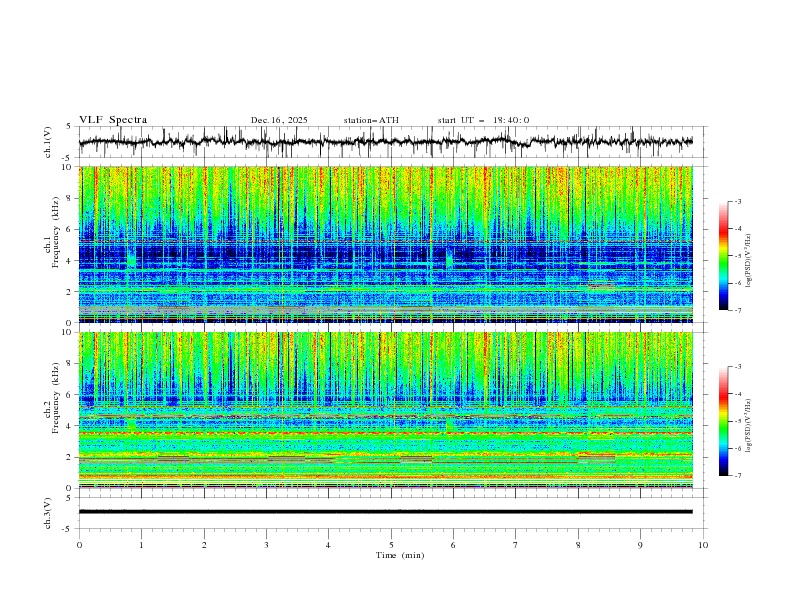Click the time axis tick label "1"

142,545
